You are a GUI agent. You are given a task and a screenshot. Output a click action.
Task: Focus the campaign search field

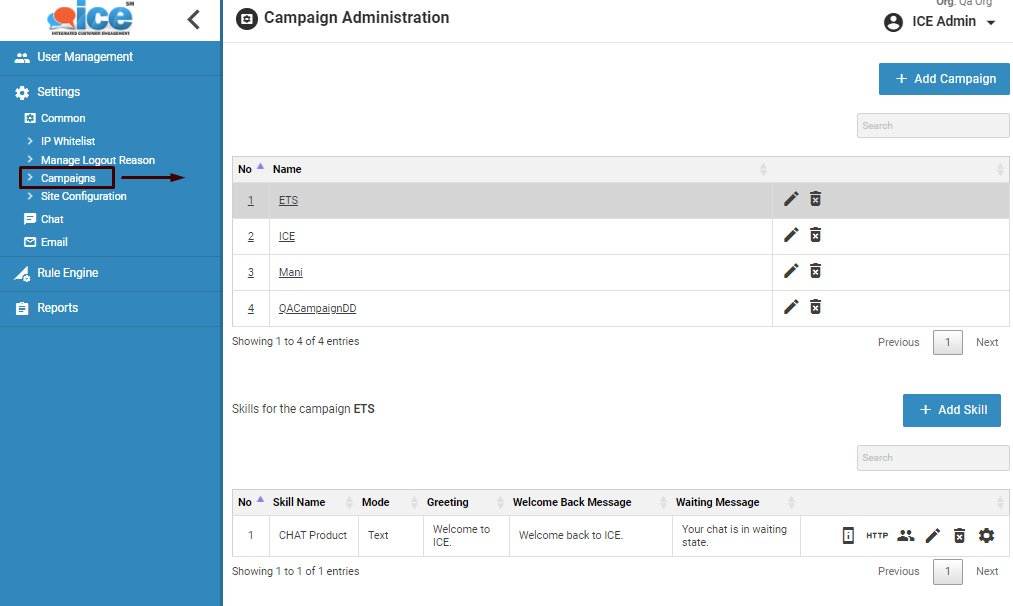[x=932, y=126]
